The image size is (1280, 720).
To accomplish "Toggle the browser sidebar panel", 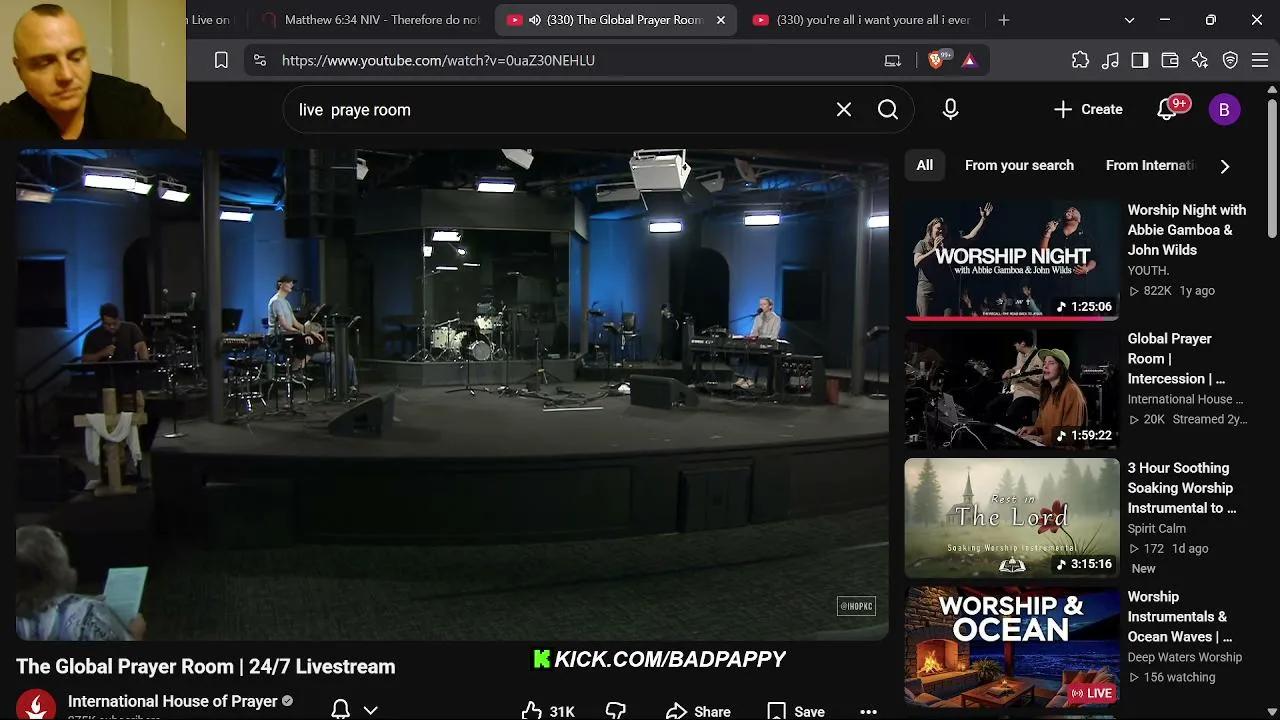I will (1140, 60).
